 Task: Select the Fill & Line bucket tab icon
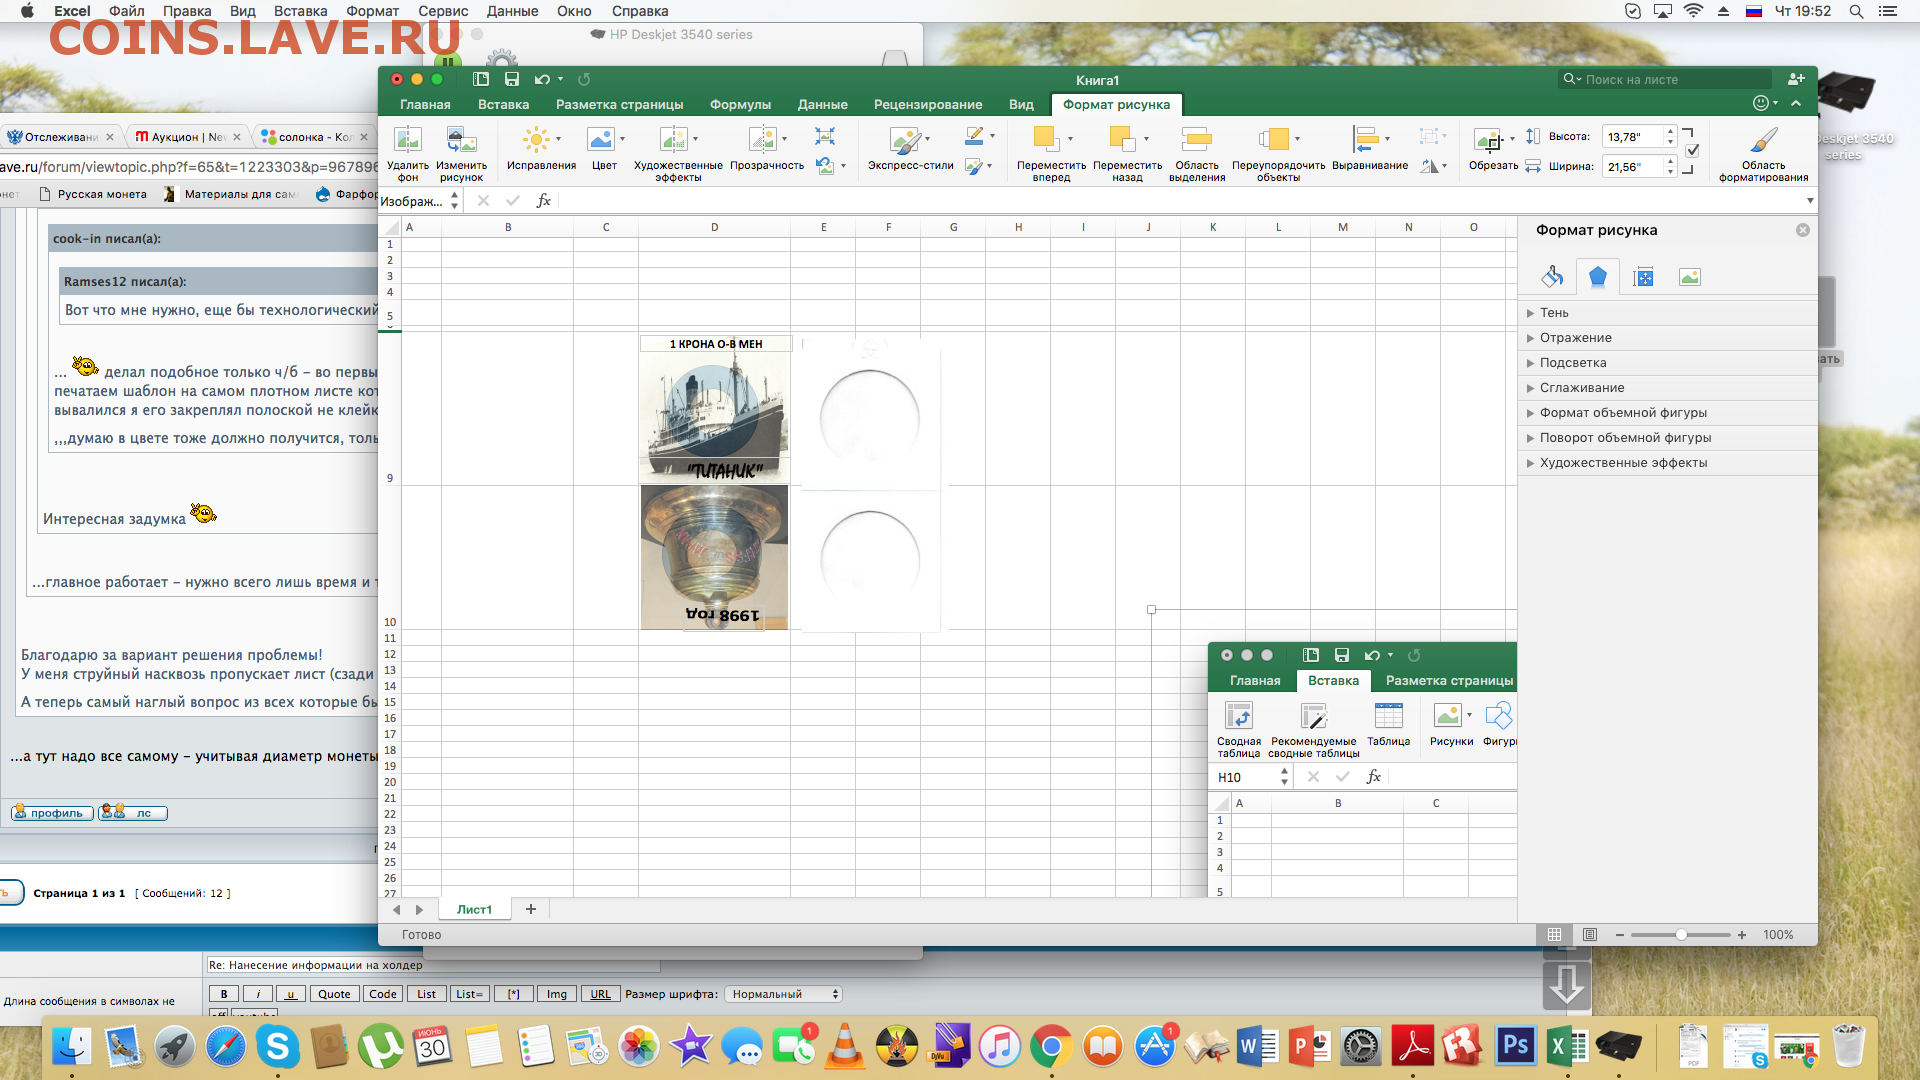pos(1552,277)
